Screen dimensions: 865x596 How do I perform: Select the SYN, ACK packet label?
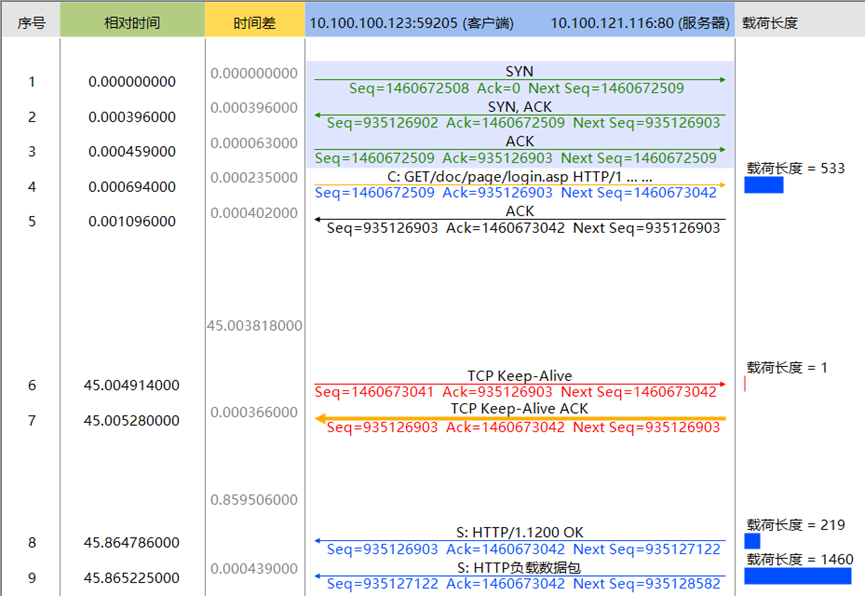point(519,107)
